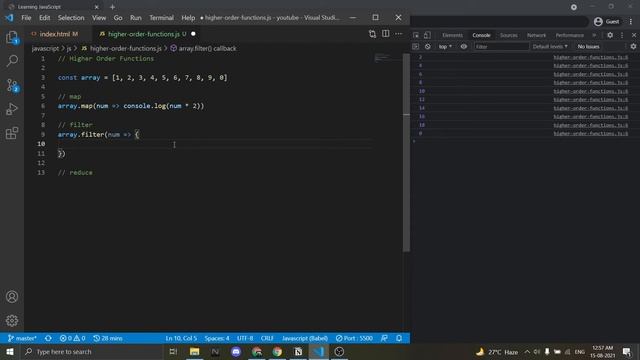Click the Open Changes icon in the editor title
Image resolution: width=640 pixels, height=360 pixels.
[x=372, y=34]
